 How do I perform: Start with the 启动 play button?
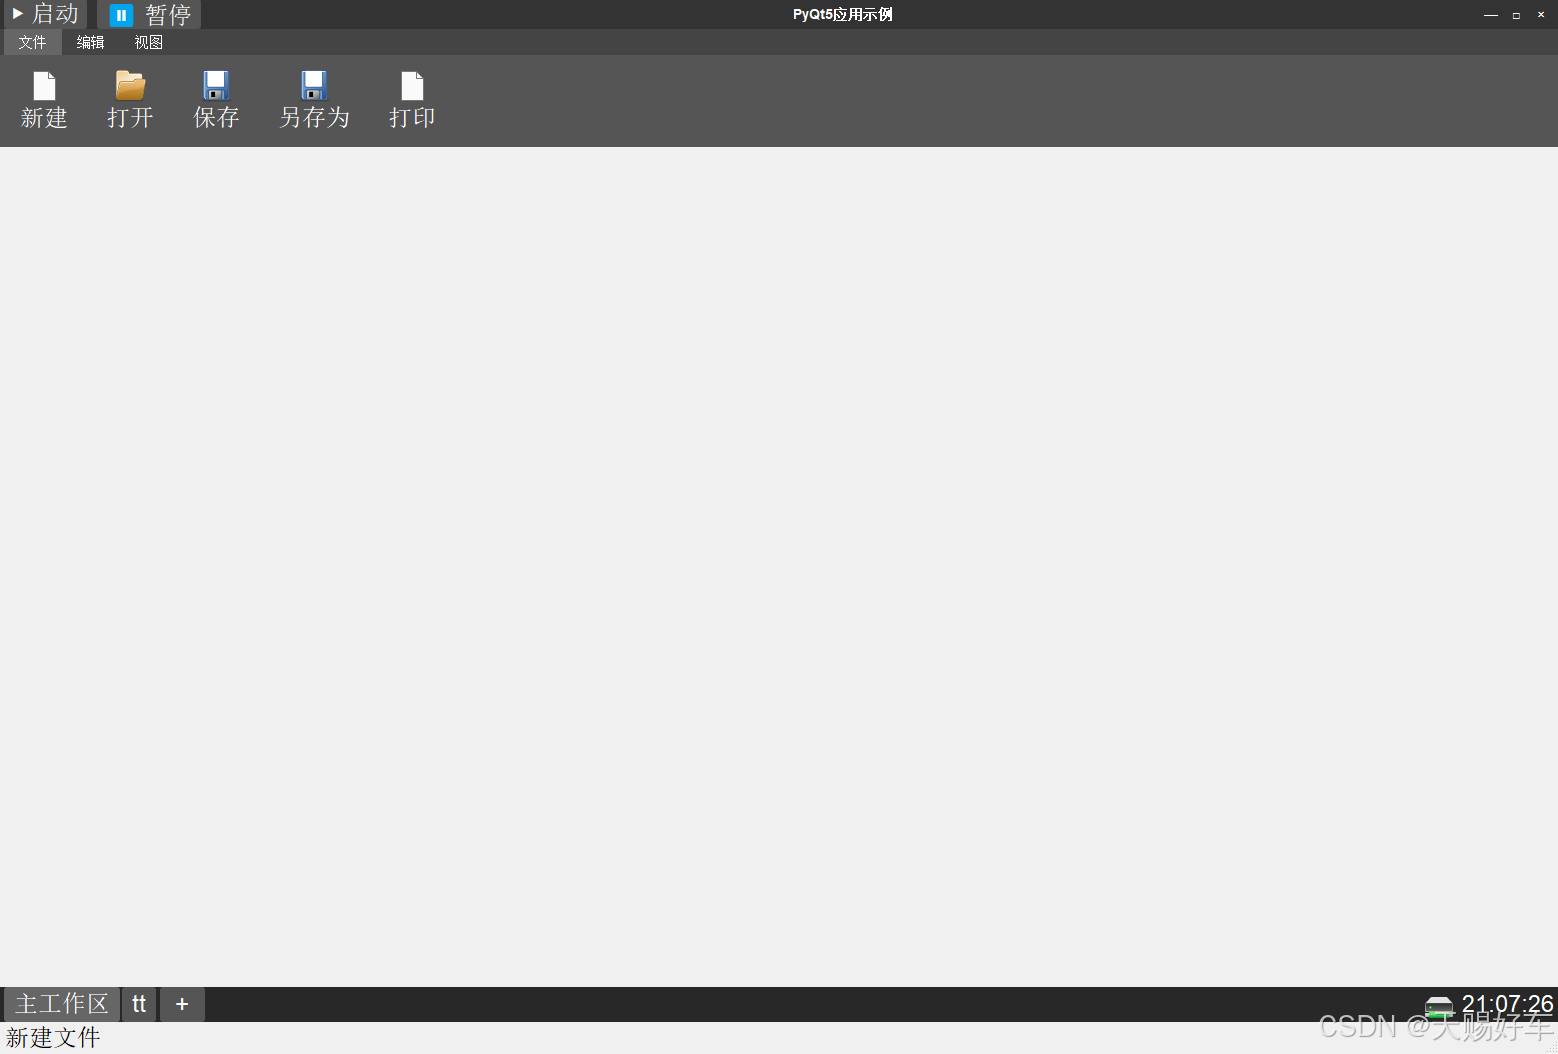(x=46, y=14)
